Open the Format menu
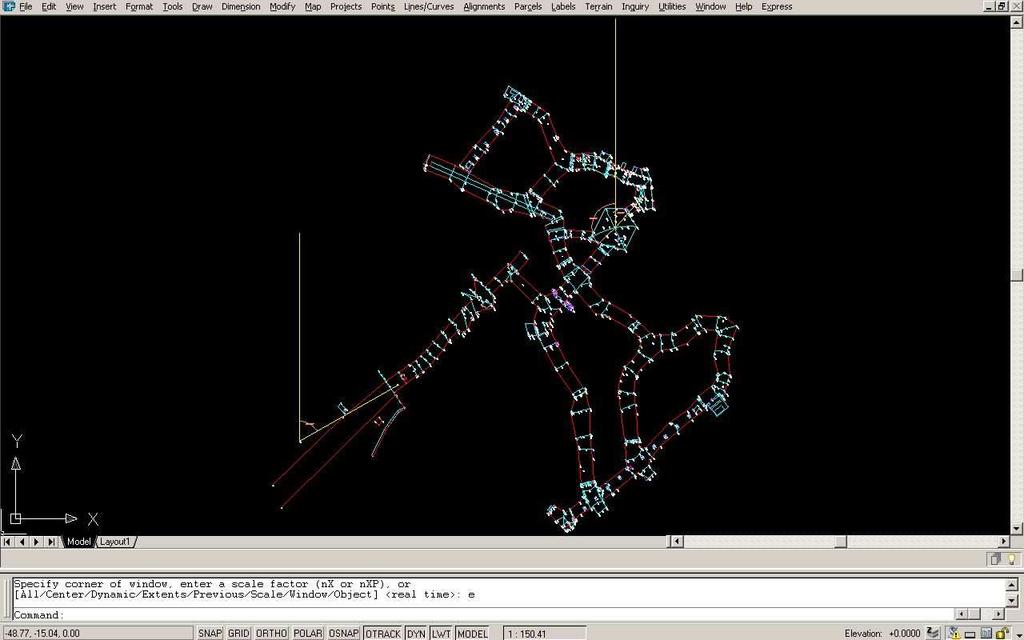This screenshot has height=640, width=1024. coord(139,7)
